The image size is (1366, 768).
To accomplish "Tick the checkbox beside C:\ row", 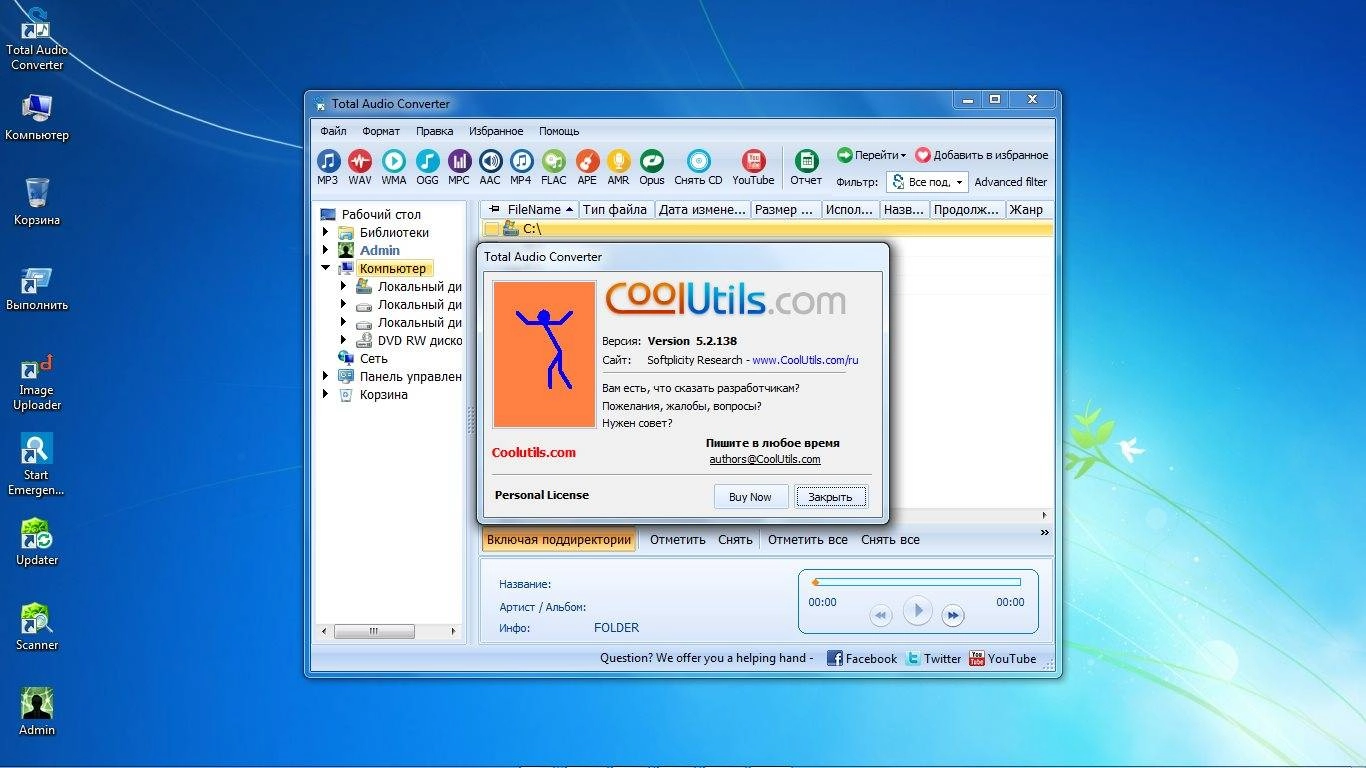I will pyautogui.click(x=492, y=229).
